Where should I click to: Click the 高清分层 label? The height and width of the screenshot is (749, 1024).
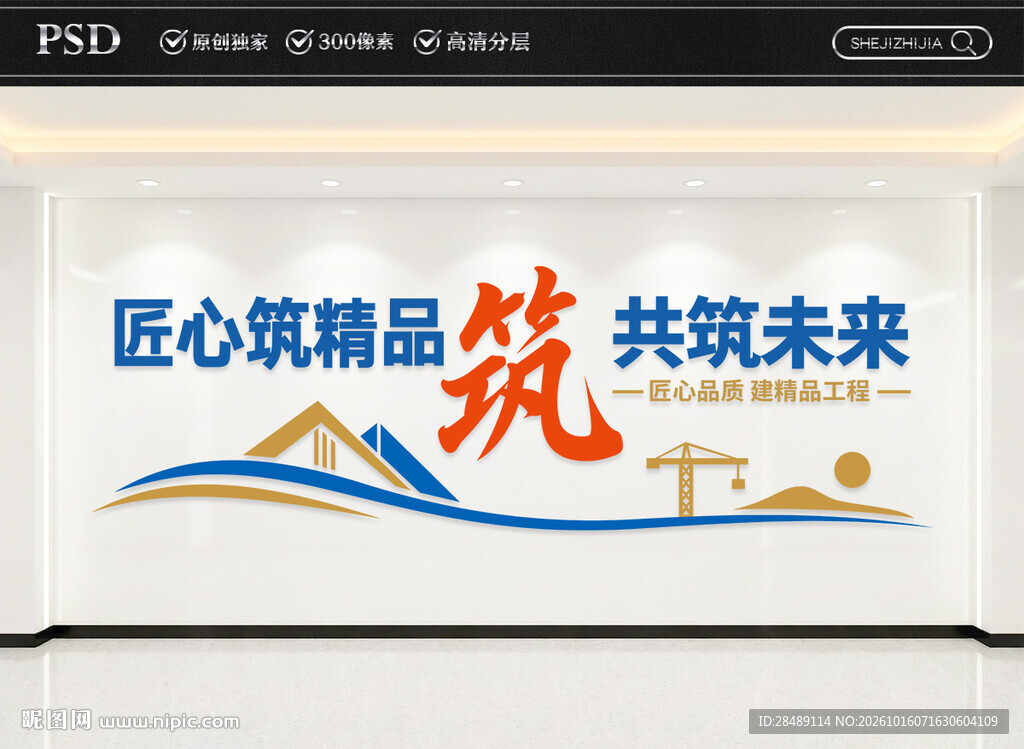pyautogui.click(x=488, y=42)
